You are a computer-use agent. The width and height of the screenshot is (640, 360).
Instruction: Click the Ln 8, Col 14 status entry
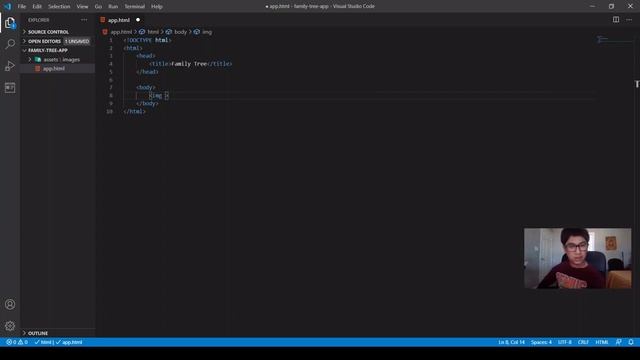pyautogui.click(x=511, y=342)
